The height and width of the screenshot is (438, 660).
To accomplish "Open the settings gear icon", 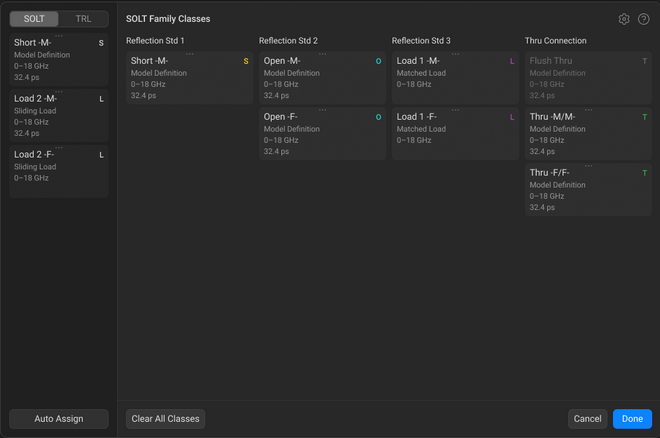I will tap(624, 19).
